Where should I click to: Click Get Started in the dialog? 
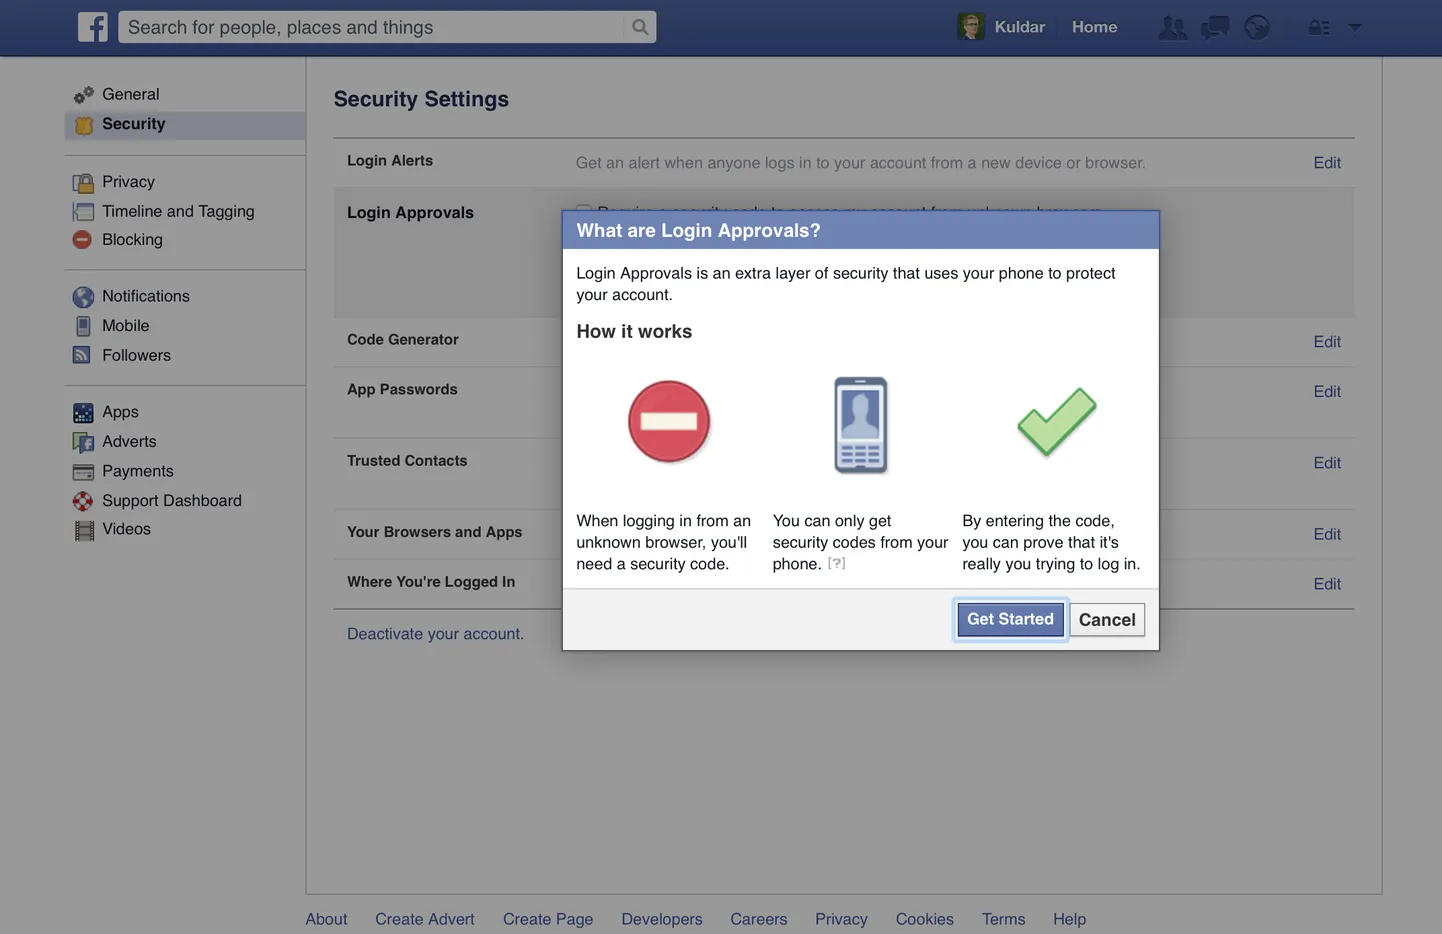(x=1010, y=619)
